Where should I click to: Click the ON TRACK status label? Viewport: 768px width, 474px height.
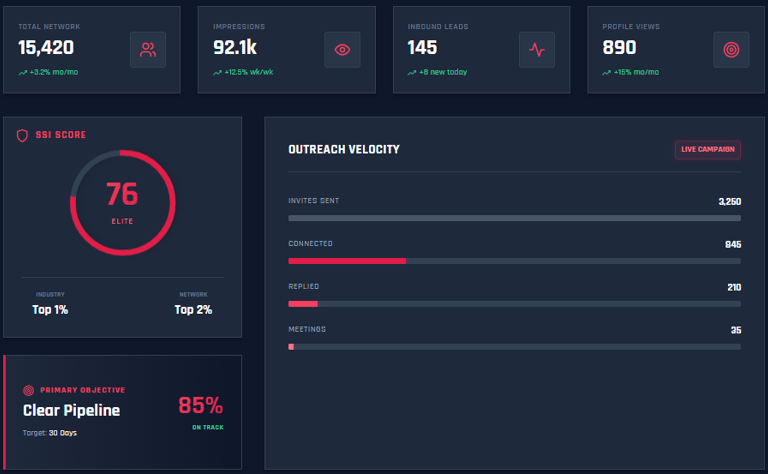pyautogui.click(x=208, y=427)
